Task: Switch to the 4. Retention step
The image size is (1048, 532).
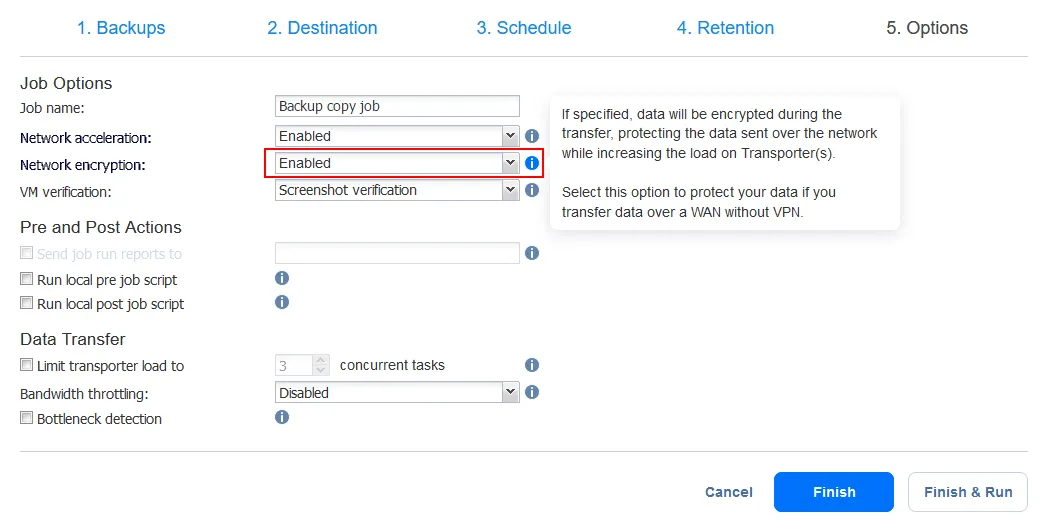Action: coord(725,28)
